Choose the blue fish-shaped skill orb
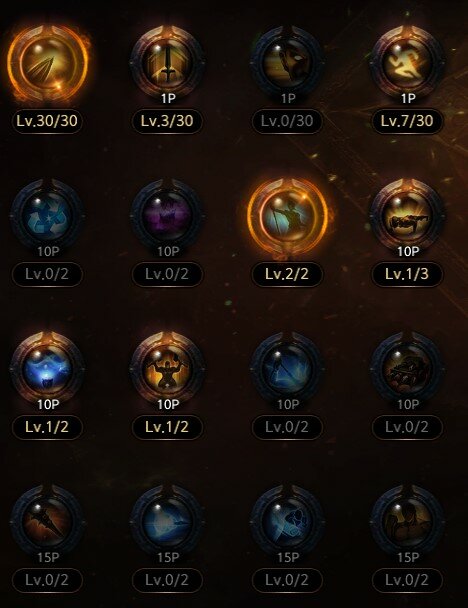The height and width of the screenshot is (608, 468). [168, 522]
